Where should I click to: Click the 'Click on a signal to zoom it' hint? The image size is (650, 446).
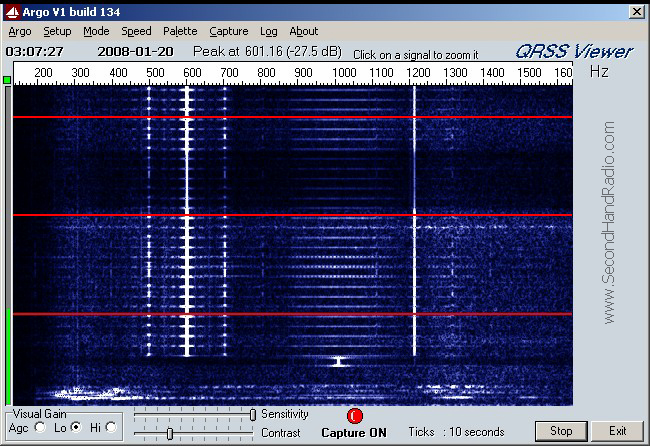[x=415, y=55]
